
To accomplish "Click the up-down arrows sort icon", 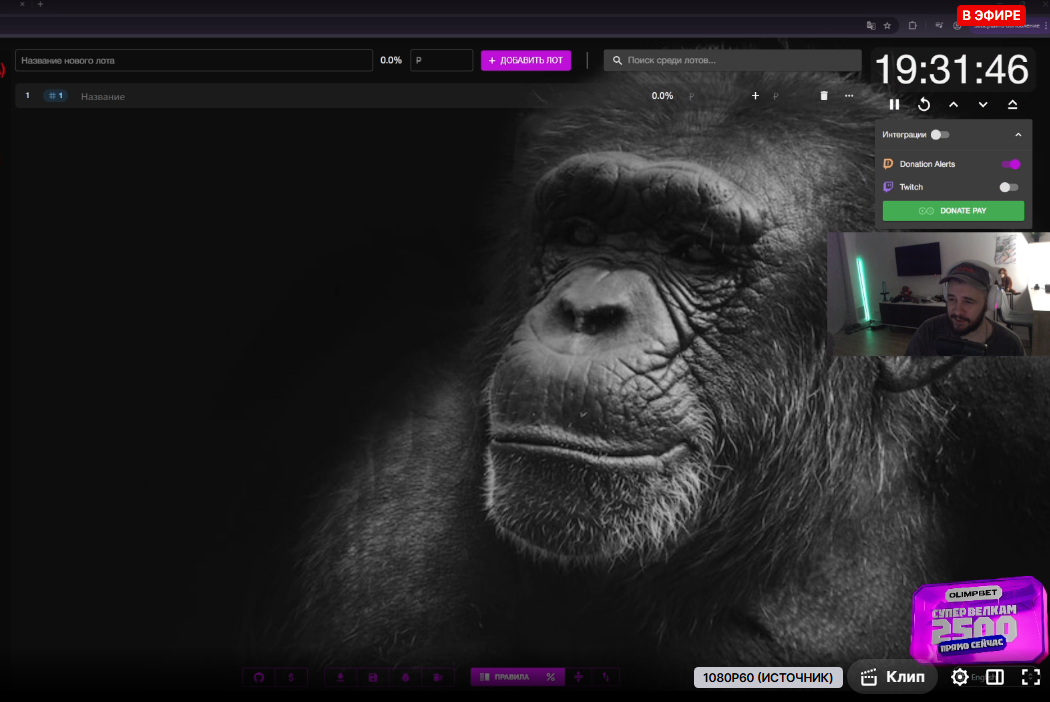I will coord(606,677).
